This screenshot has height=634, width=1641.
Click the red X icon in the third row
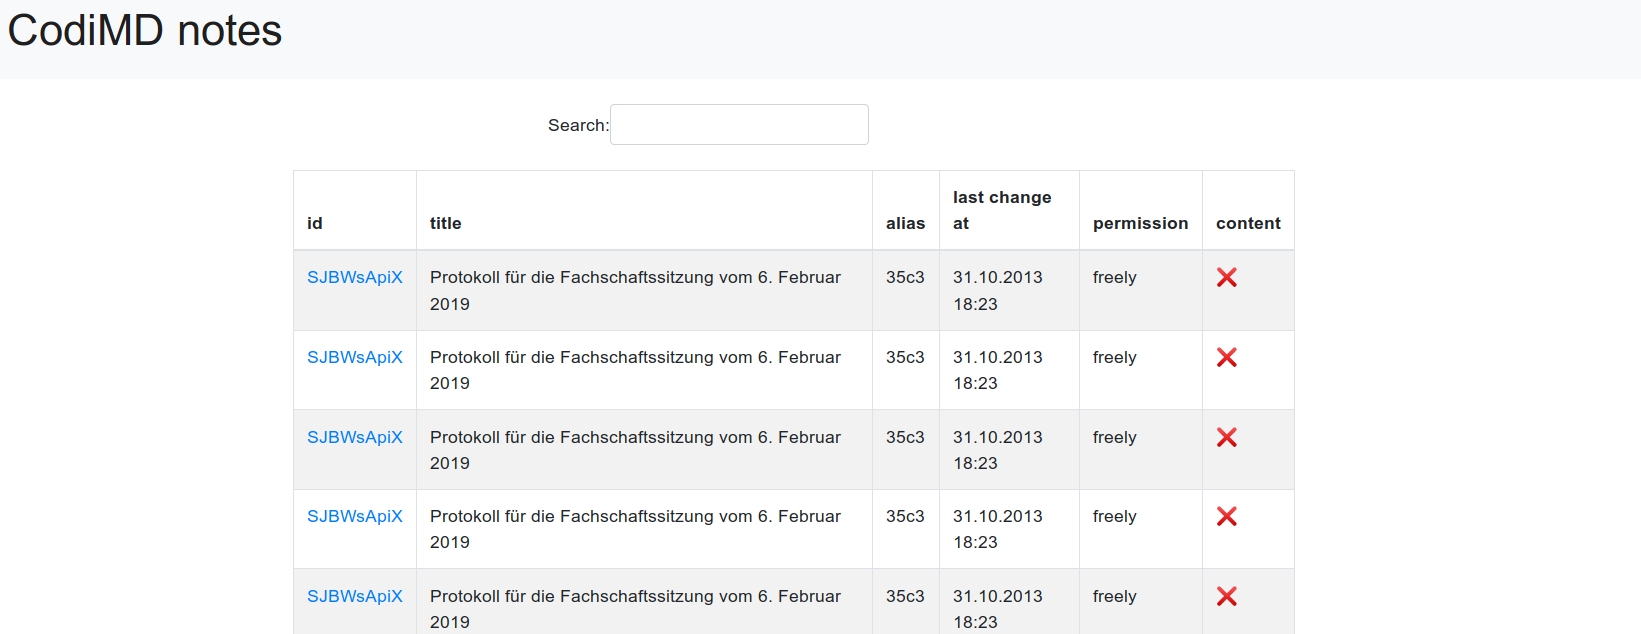click(1226, 437)
